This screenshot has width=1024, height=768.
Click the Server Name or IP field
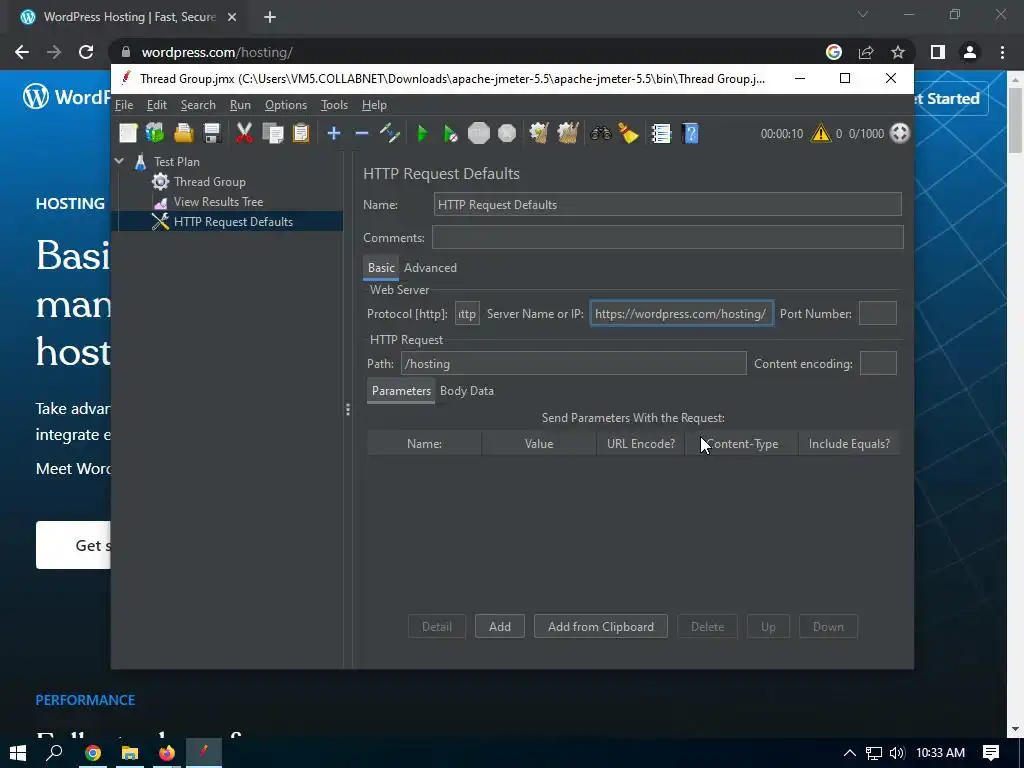682,313
